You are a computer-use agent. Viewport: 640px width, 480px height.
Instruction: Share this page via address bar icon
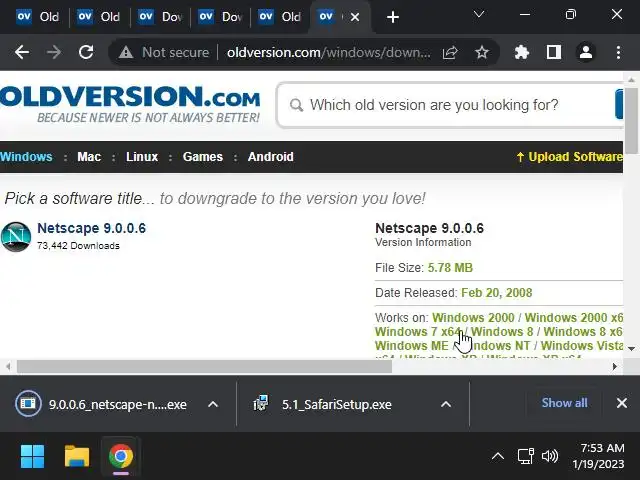450,52
